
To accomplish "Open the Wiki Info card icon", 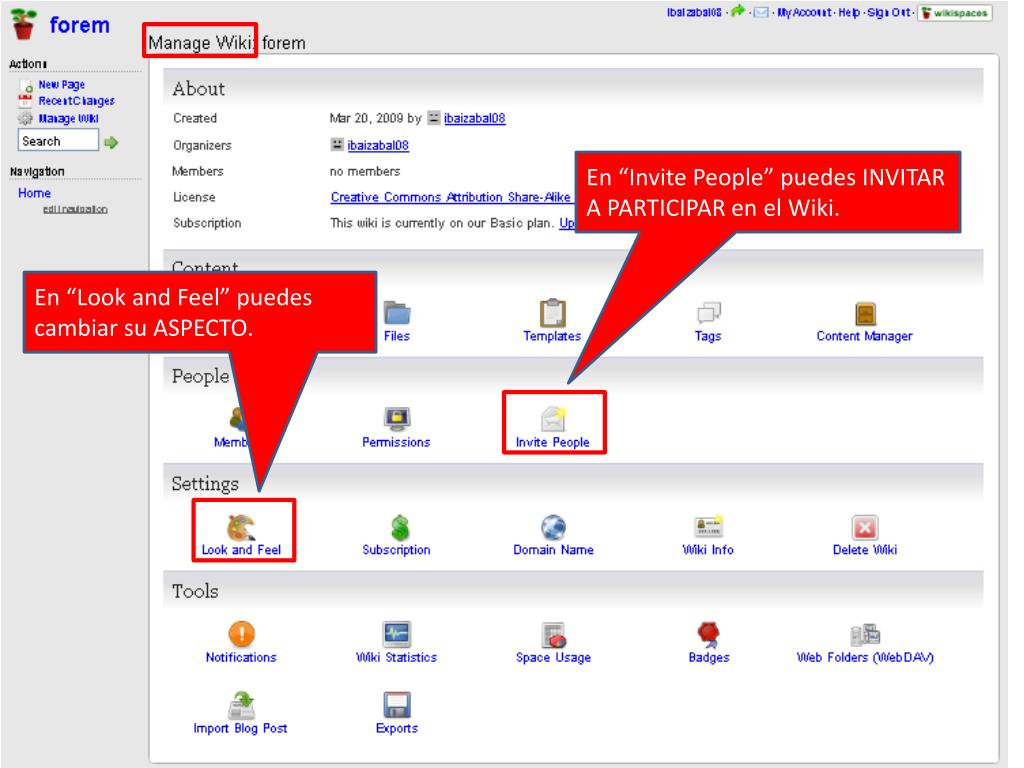I will pos(708,526).
